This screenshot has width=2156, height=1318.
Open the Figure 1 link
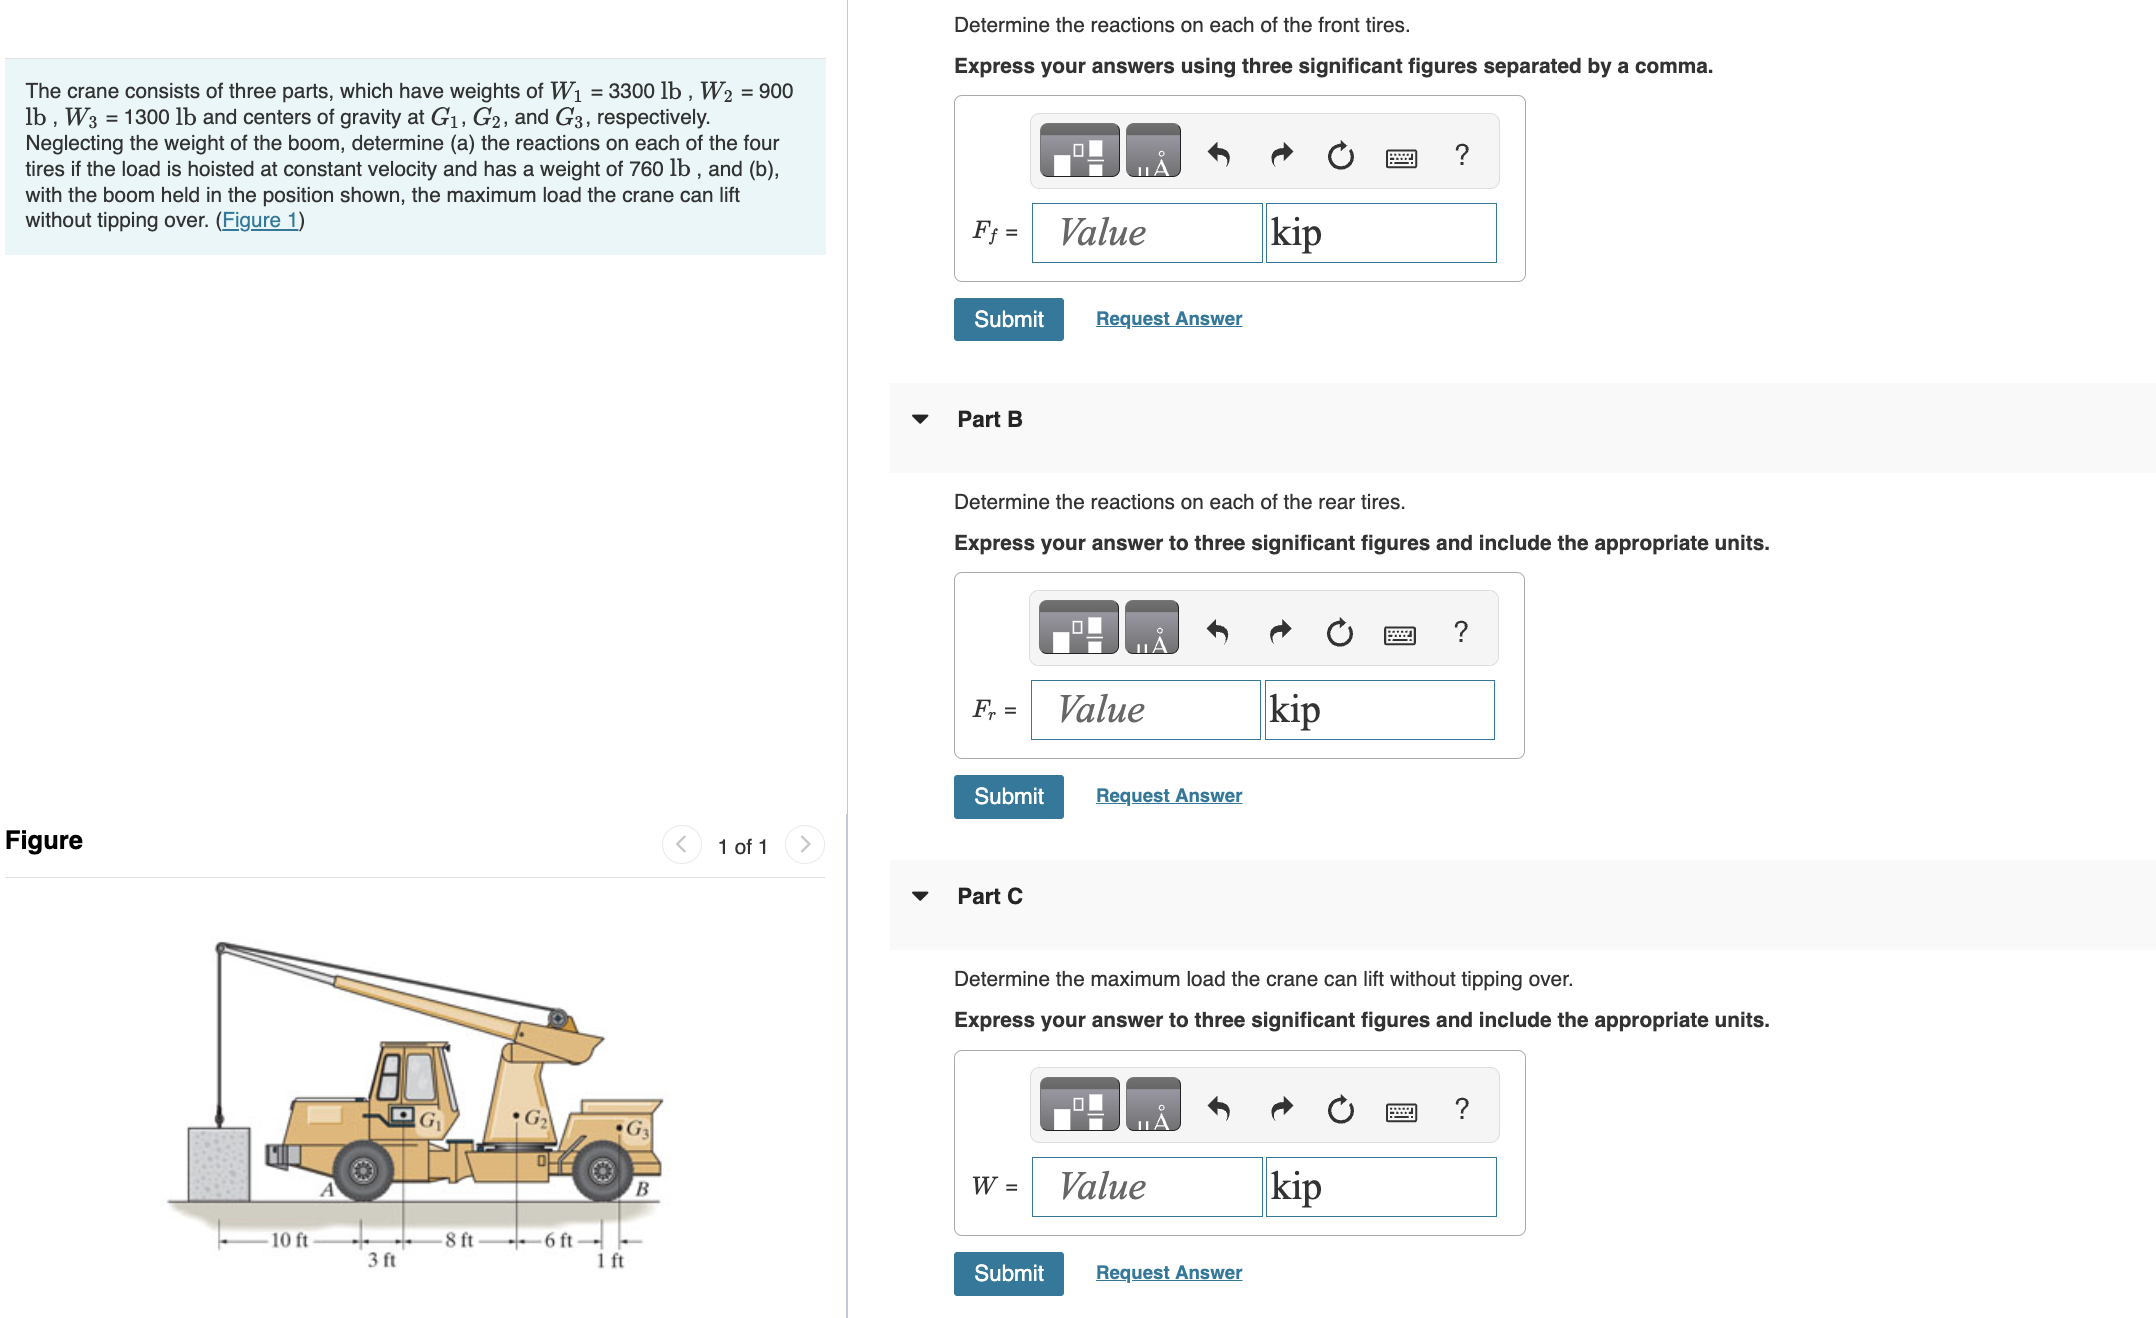[260, 220]
